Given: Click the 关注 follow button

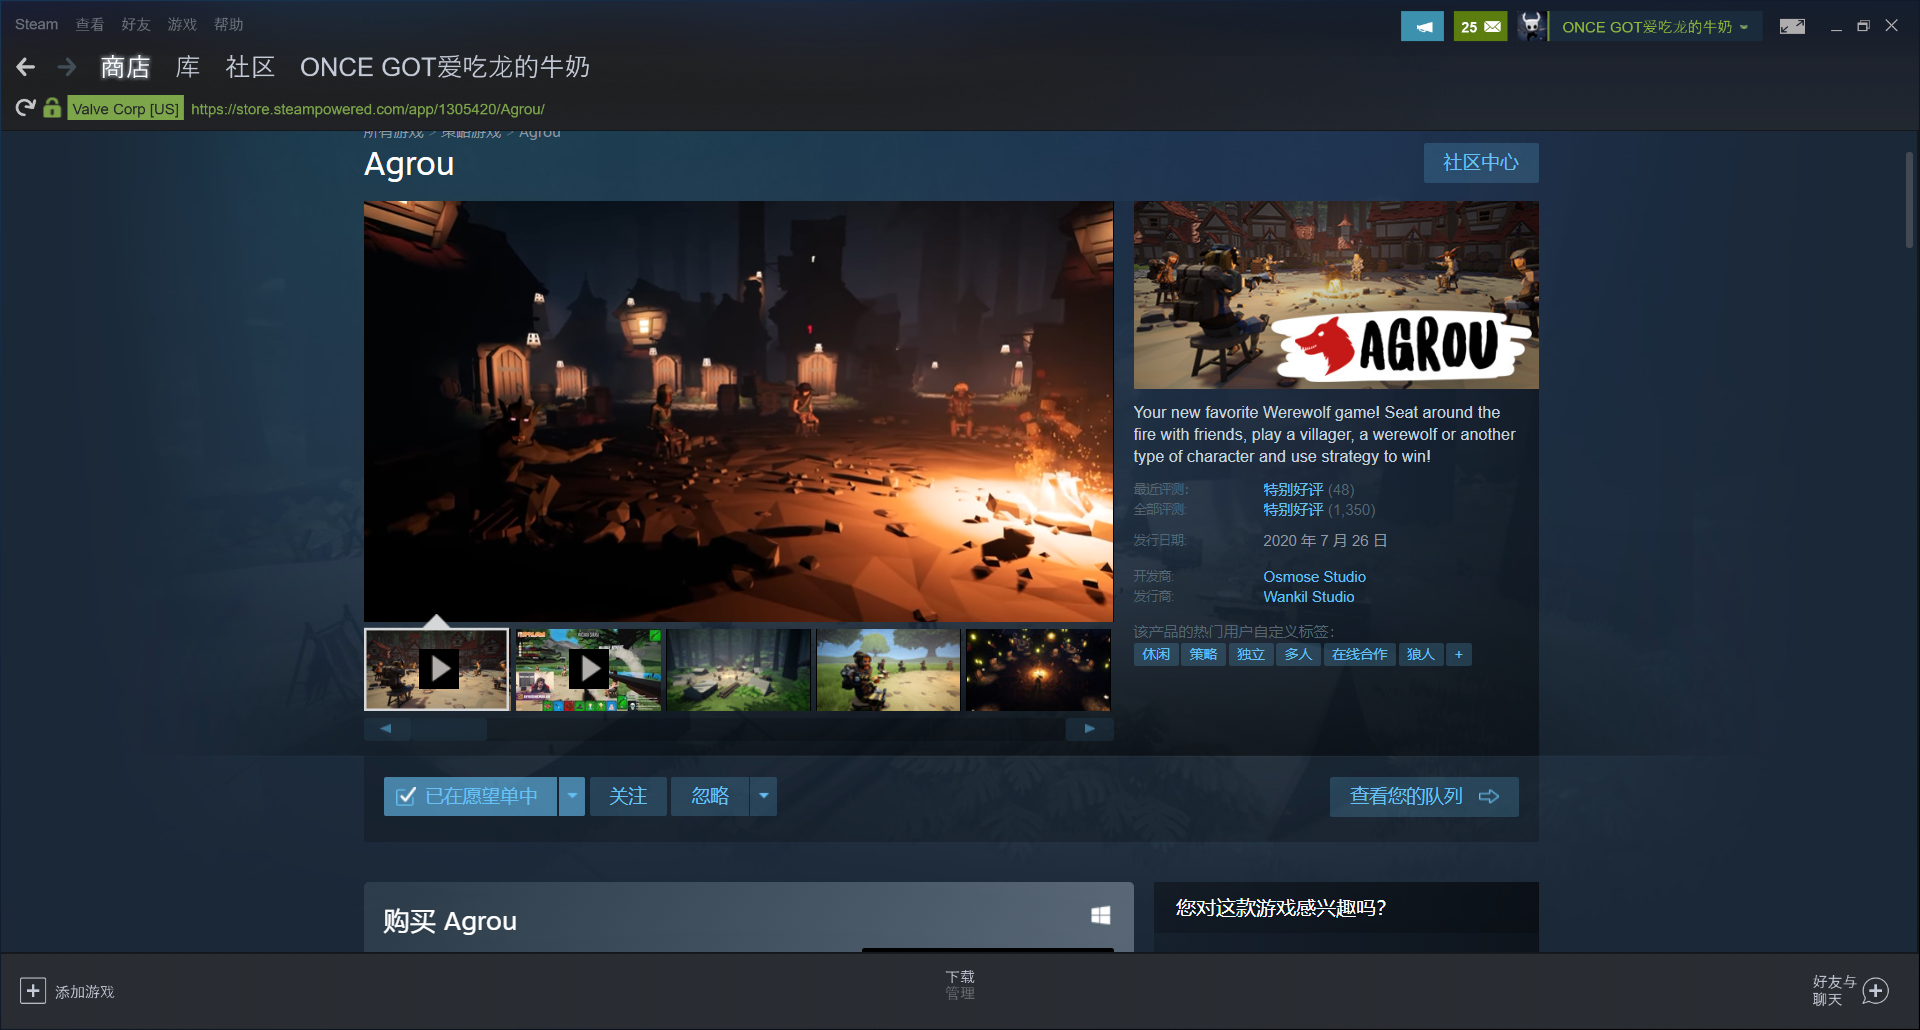Looking at the screenshot, I should (x=628, y=796).
